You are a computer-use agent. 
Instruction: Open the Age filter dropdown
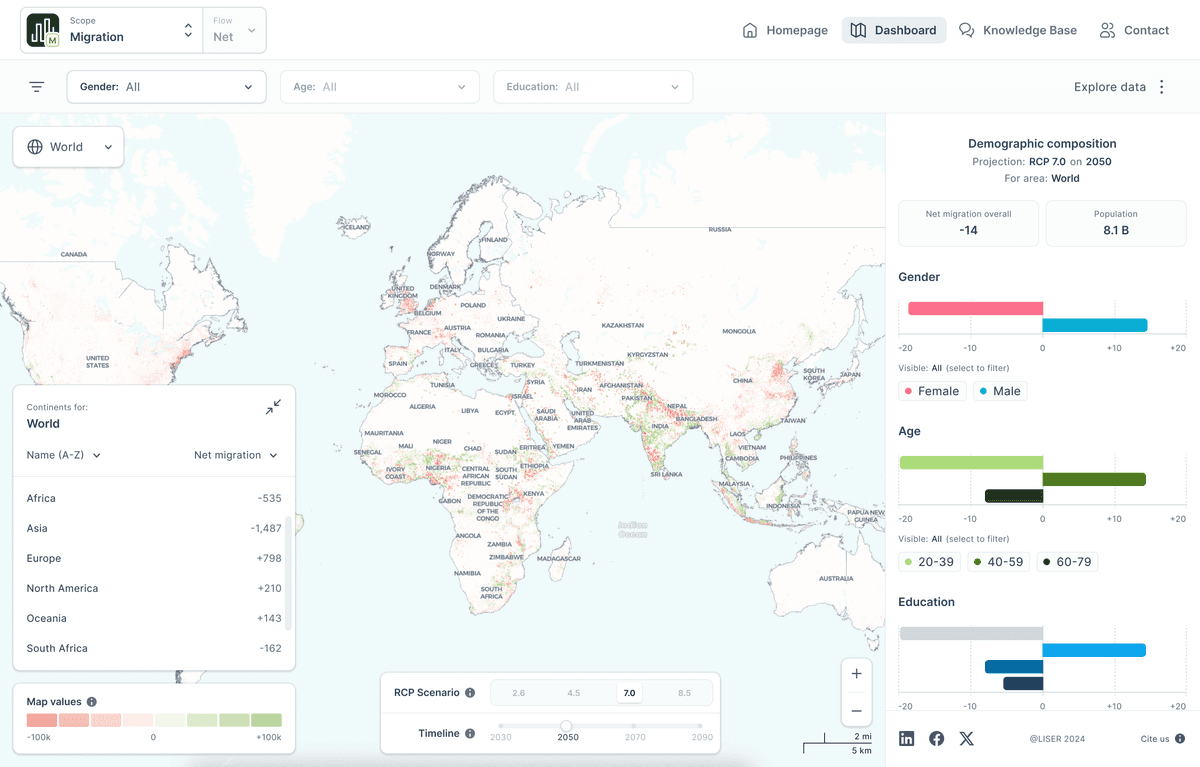pos(380,87)
